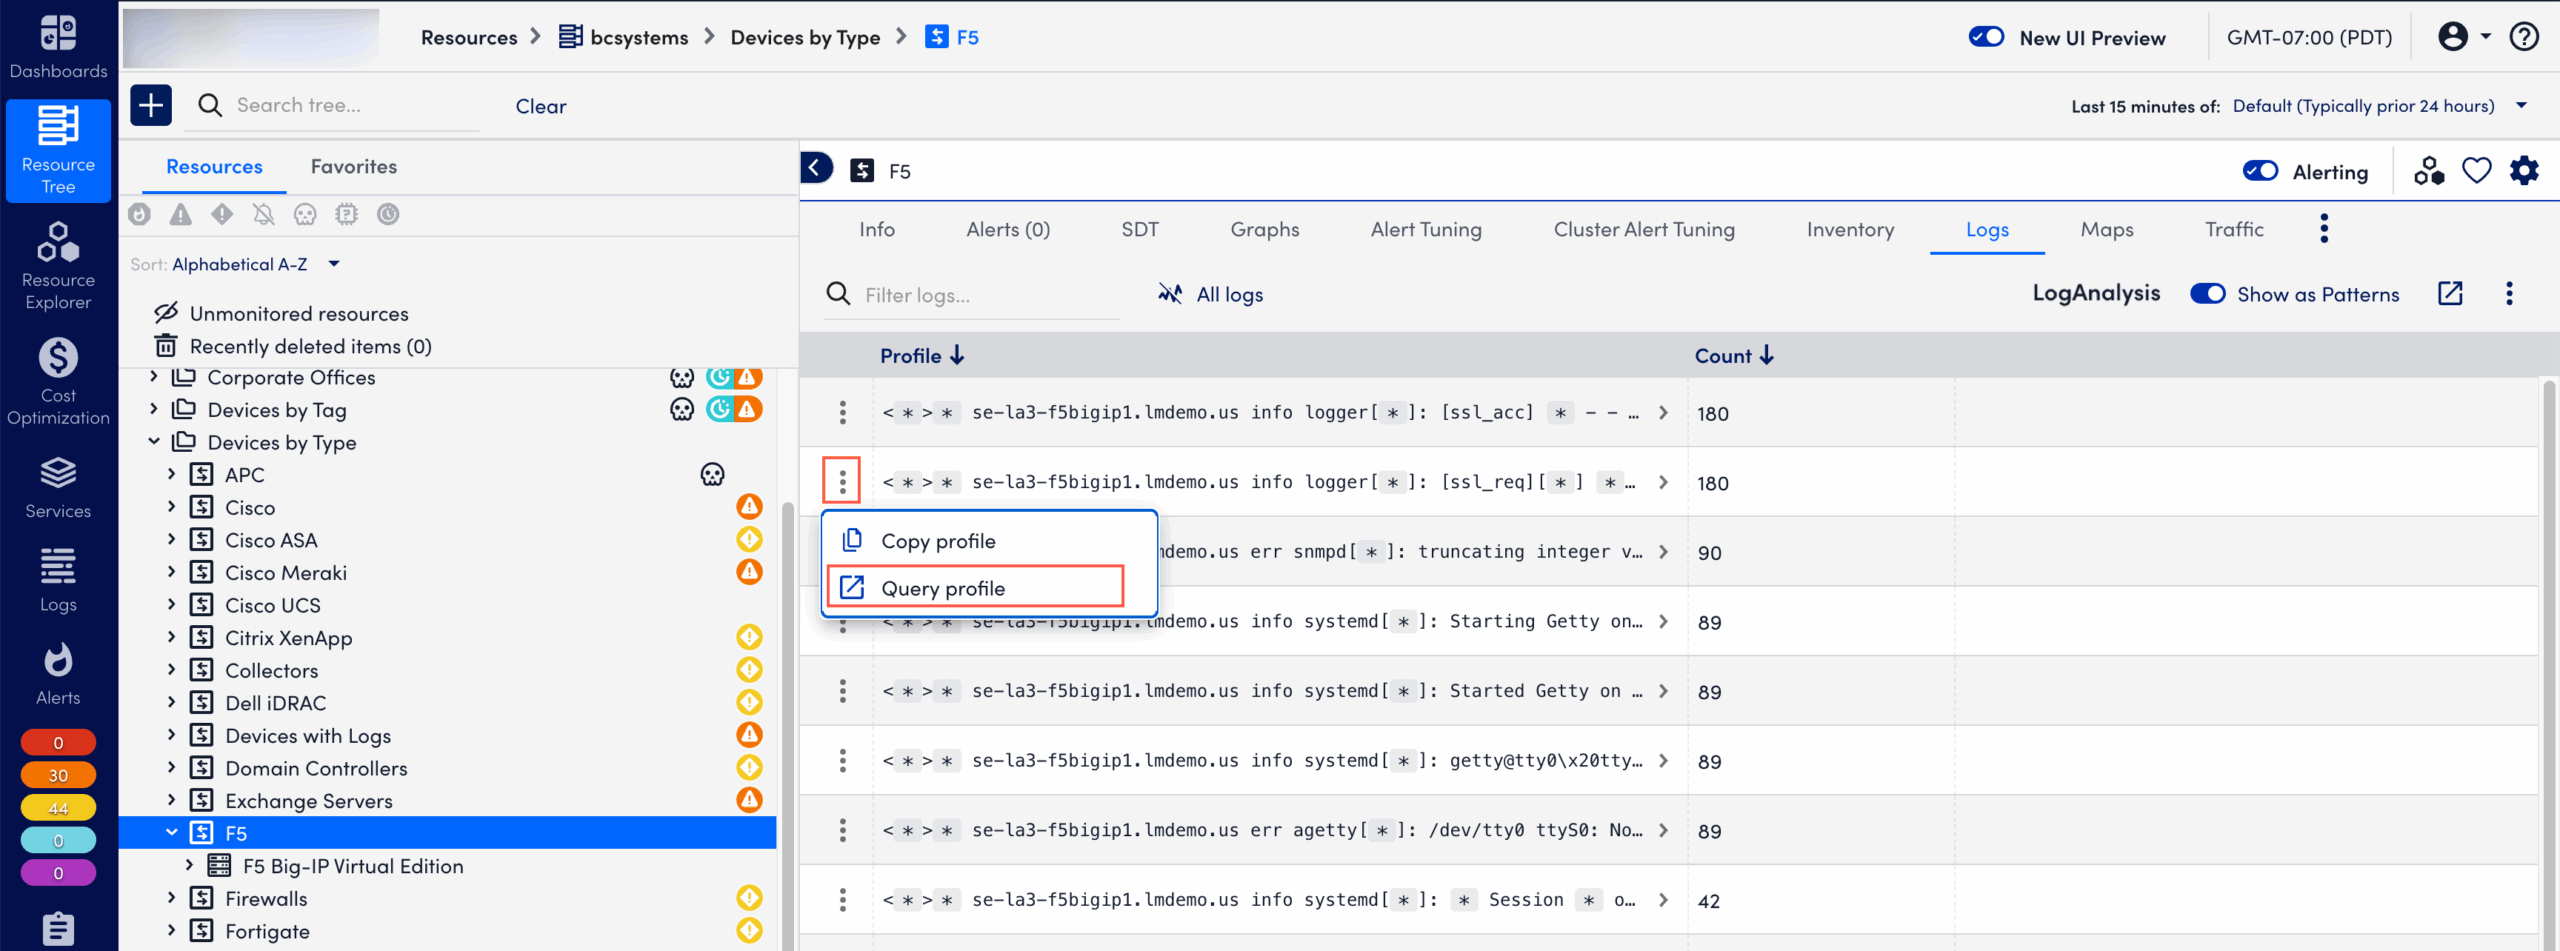Viewport: 2560px width, 951px height.
Task: Switch to the Inventory tab
Action: [x=1849, y=229]
